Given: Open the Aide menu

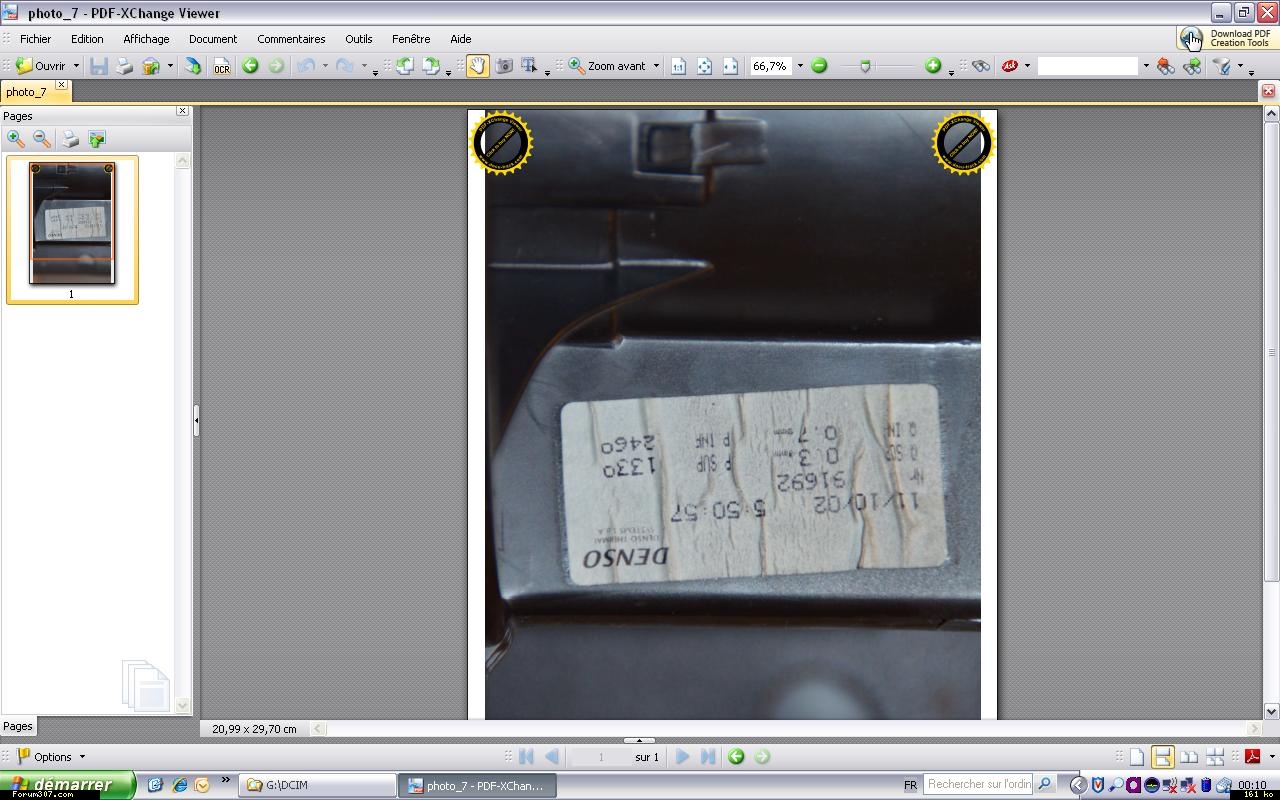Looking at the screenshot, I should 461,39.
